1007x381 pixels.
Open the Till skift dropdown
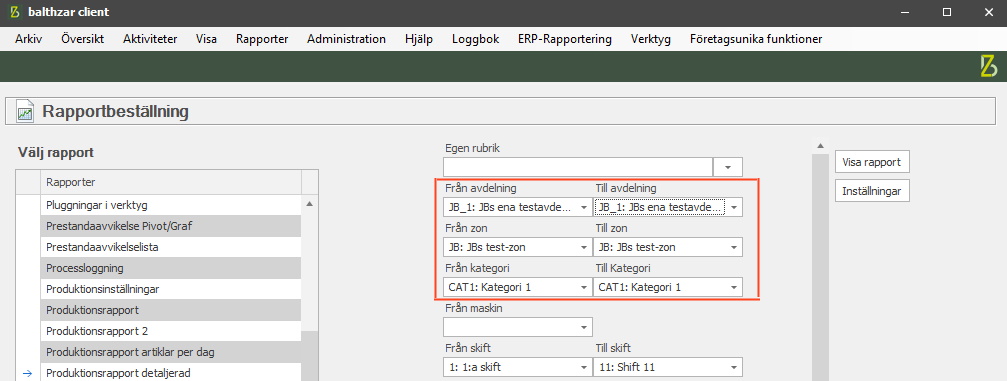(733, 368)
